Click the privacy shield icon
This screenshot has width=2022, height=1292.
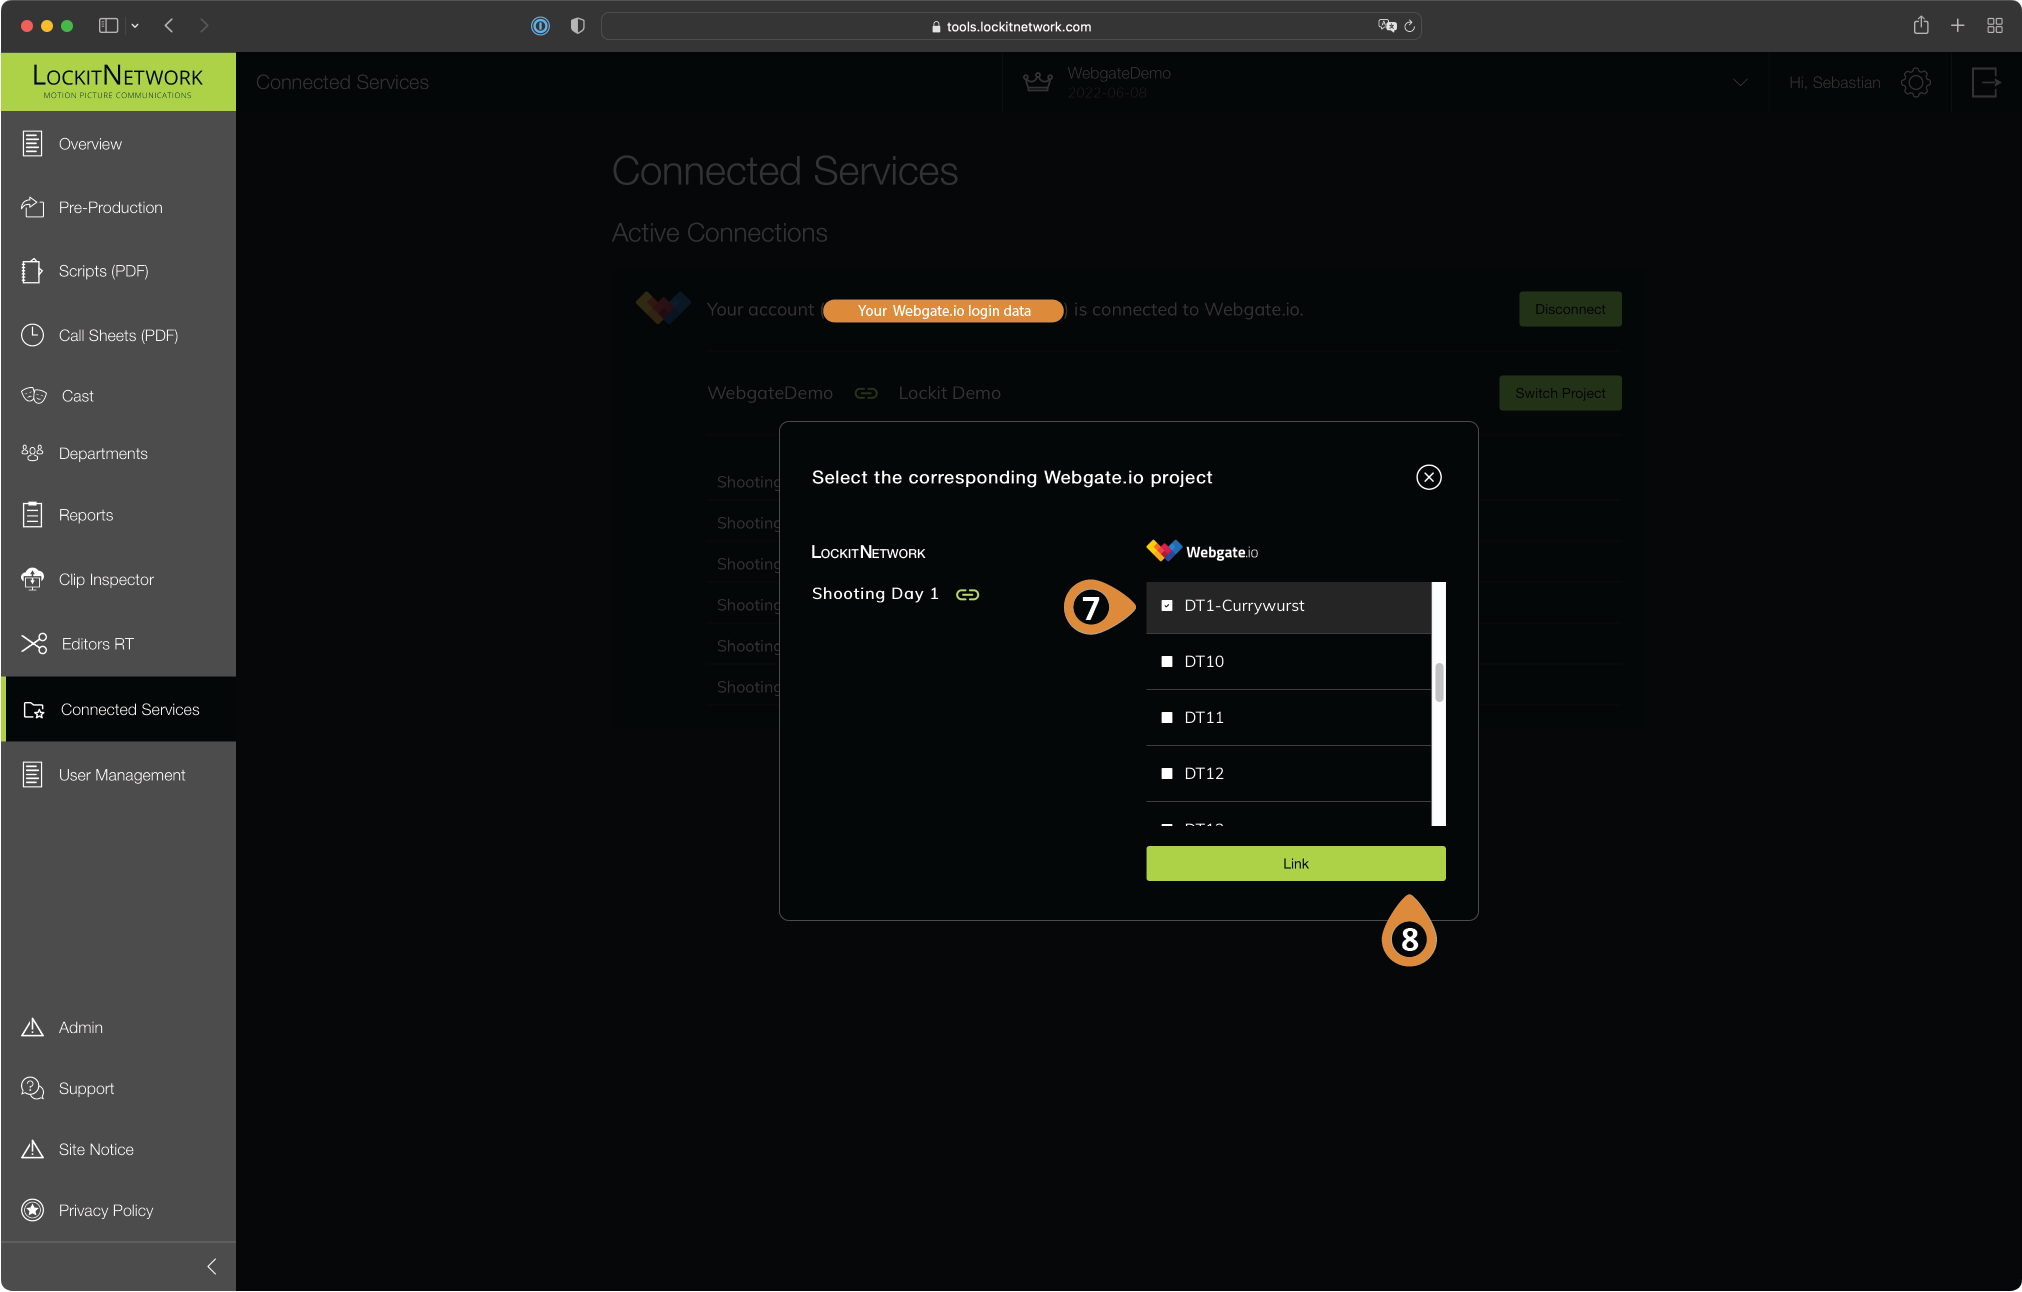(577, 26)
